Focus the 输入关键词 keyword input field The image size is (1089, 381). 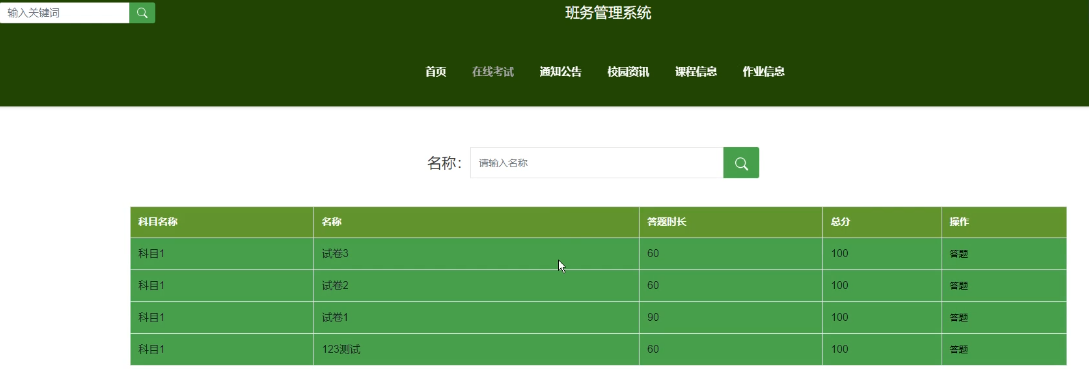(x=65, y=12)
